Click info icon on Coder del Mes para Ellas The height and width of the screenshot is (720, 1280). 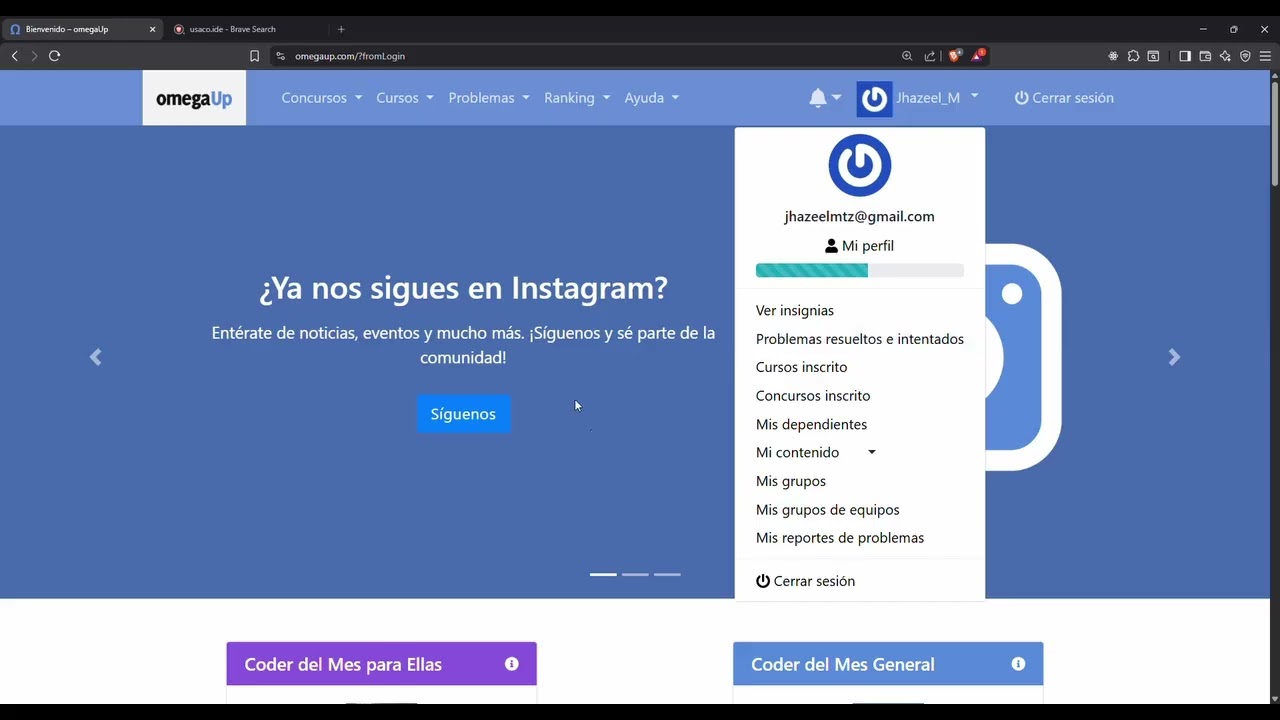coord(512,664)
